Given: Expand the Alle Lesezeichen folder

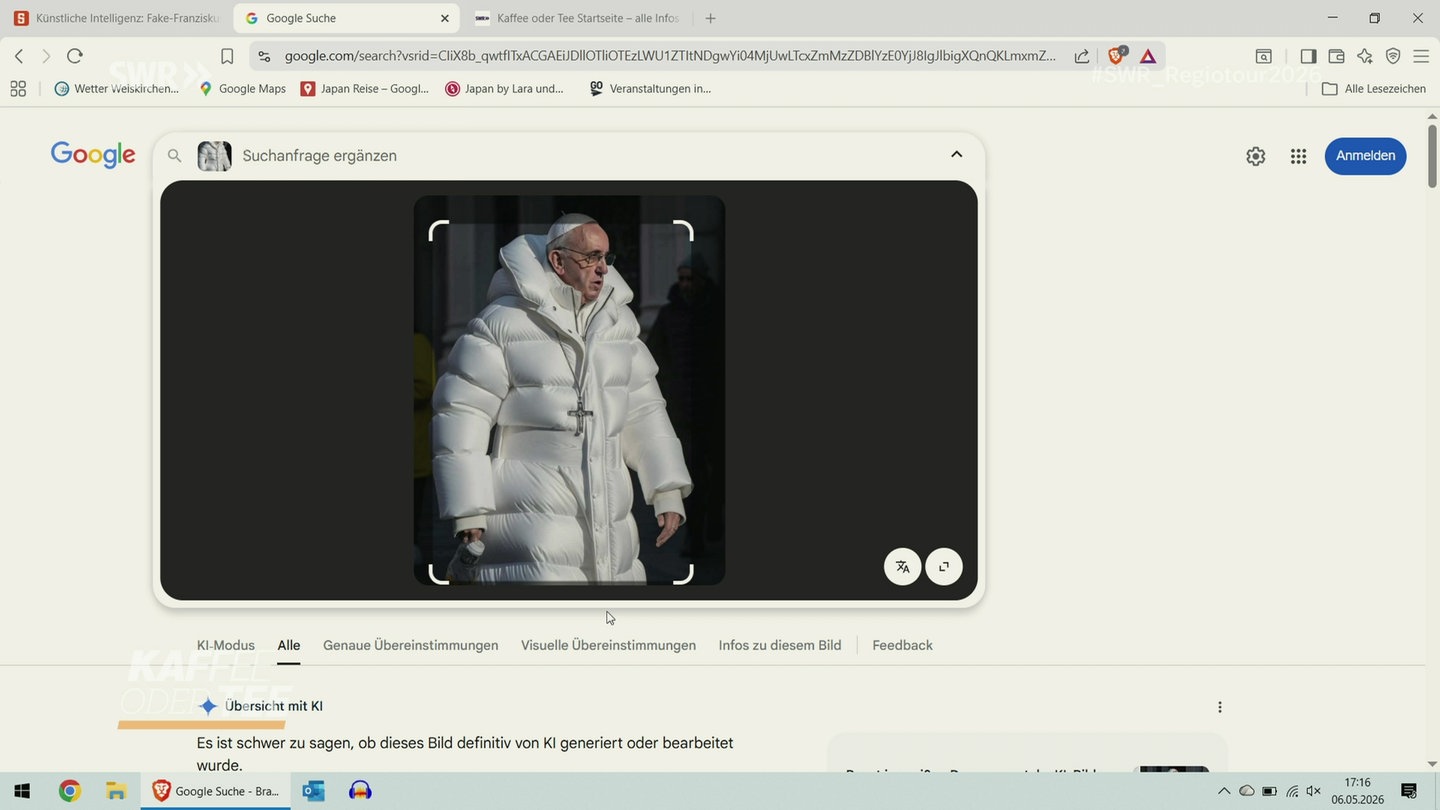Looking at the screenshot, I should click(1374, 88).
